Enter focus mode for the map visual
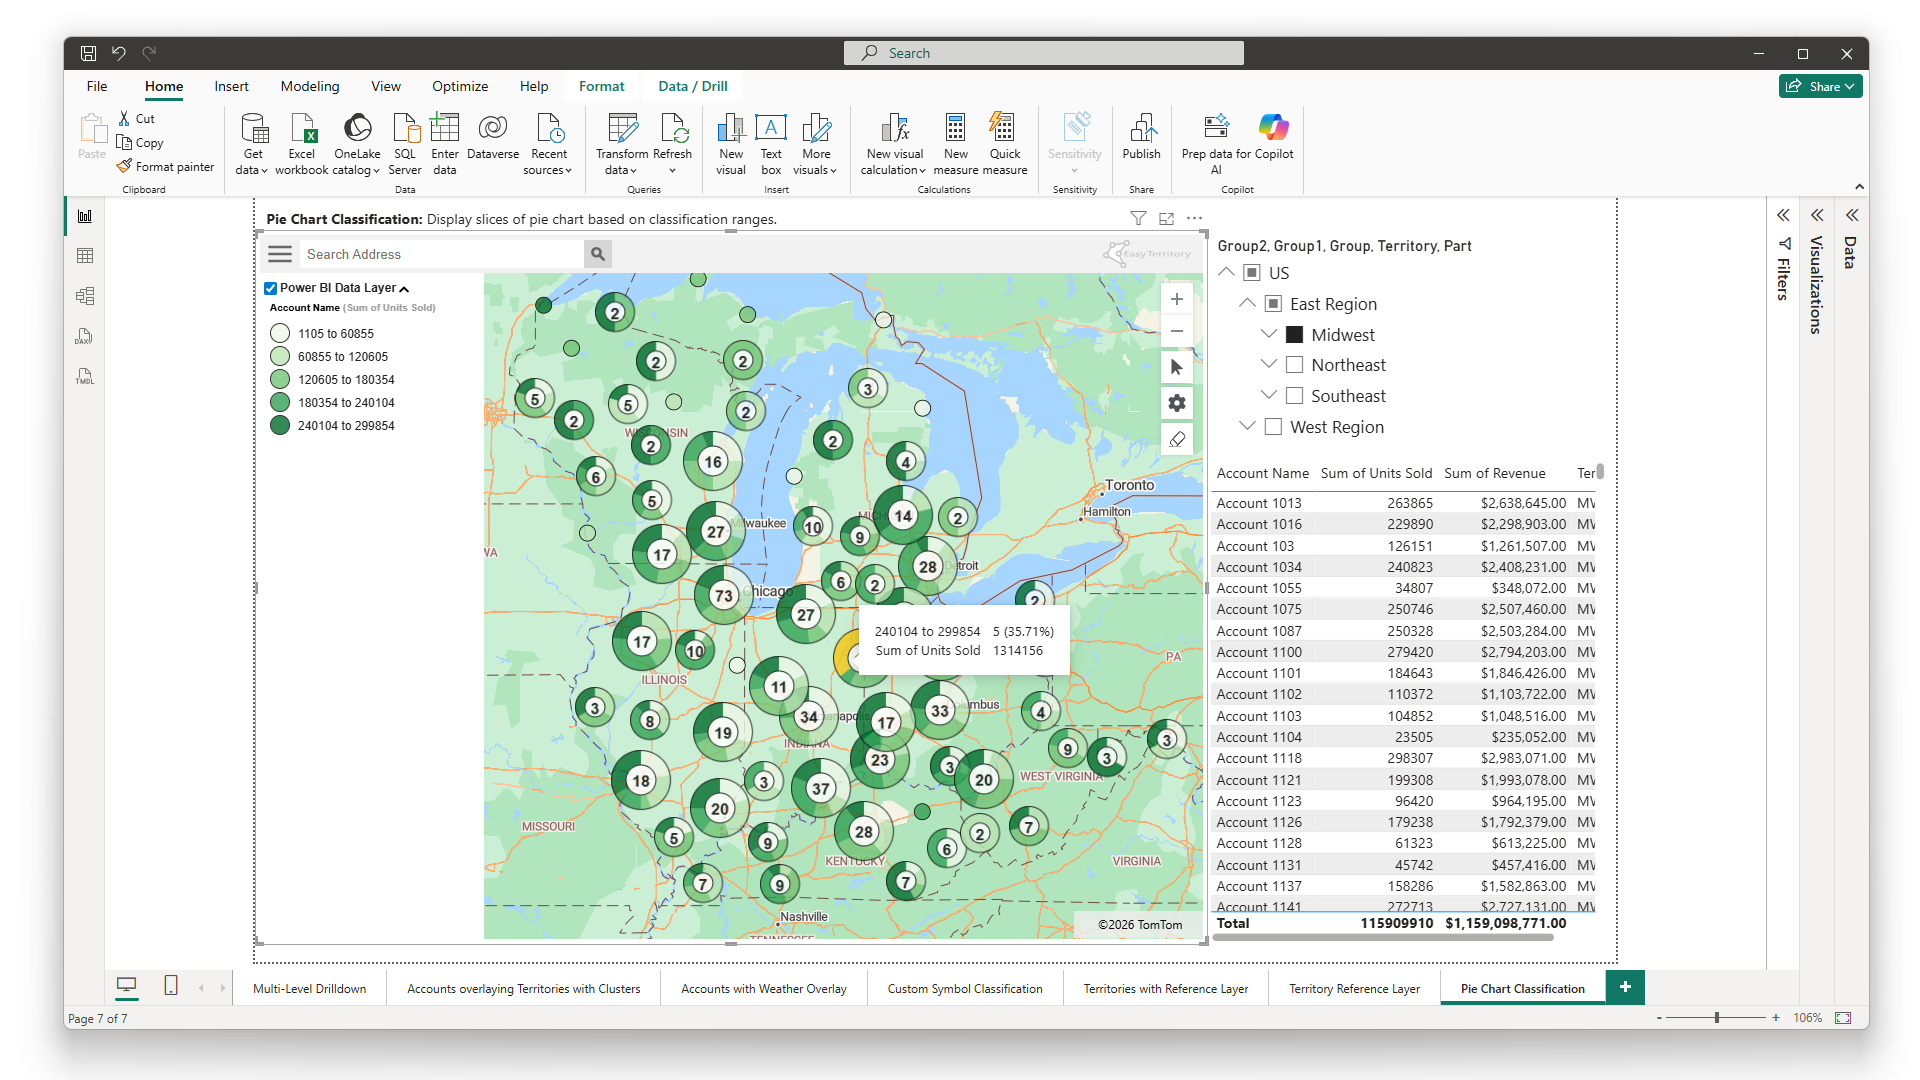 pos(1166,218)
